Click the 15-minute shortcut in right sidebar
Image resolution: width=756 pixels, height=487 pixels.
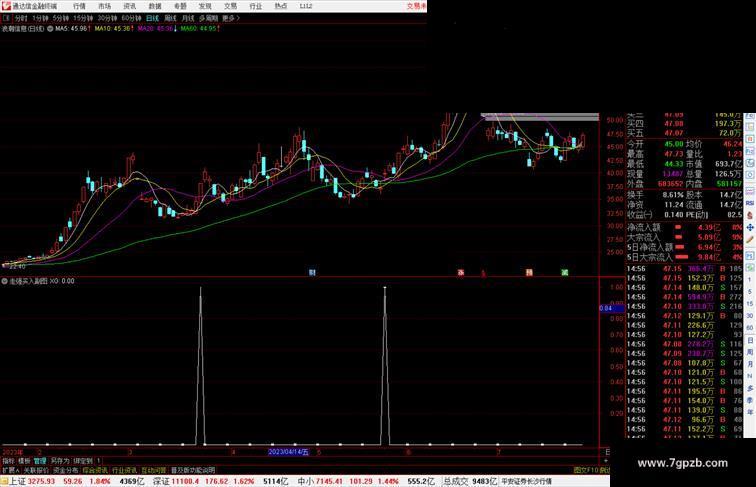[750, 304]
